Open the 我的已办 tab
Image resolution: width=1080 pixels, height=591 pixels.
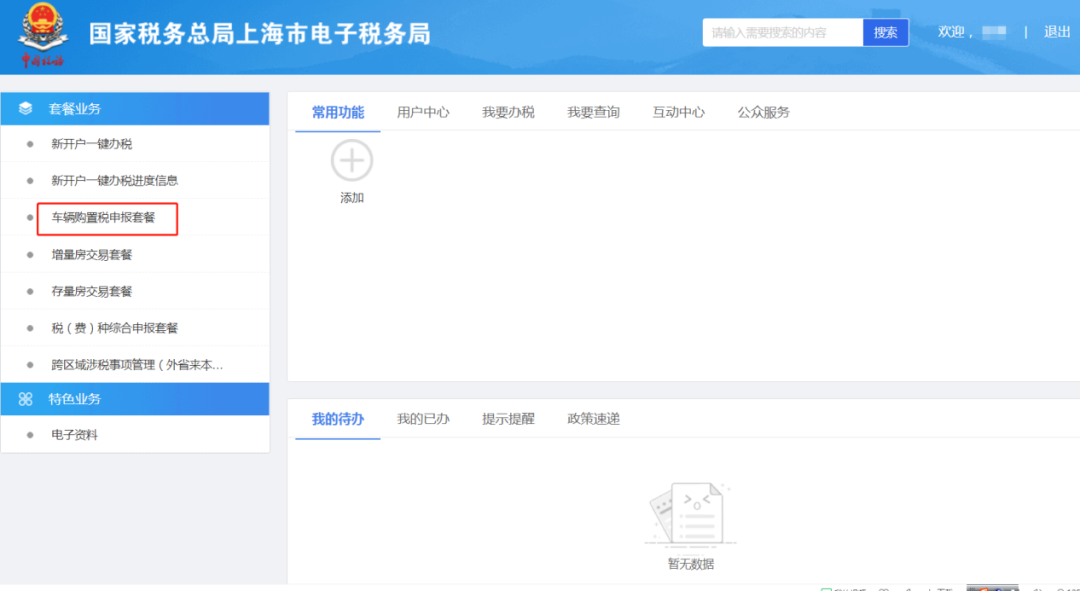pyautogui.click(x=423, y=419)
